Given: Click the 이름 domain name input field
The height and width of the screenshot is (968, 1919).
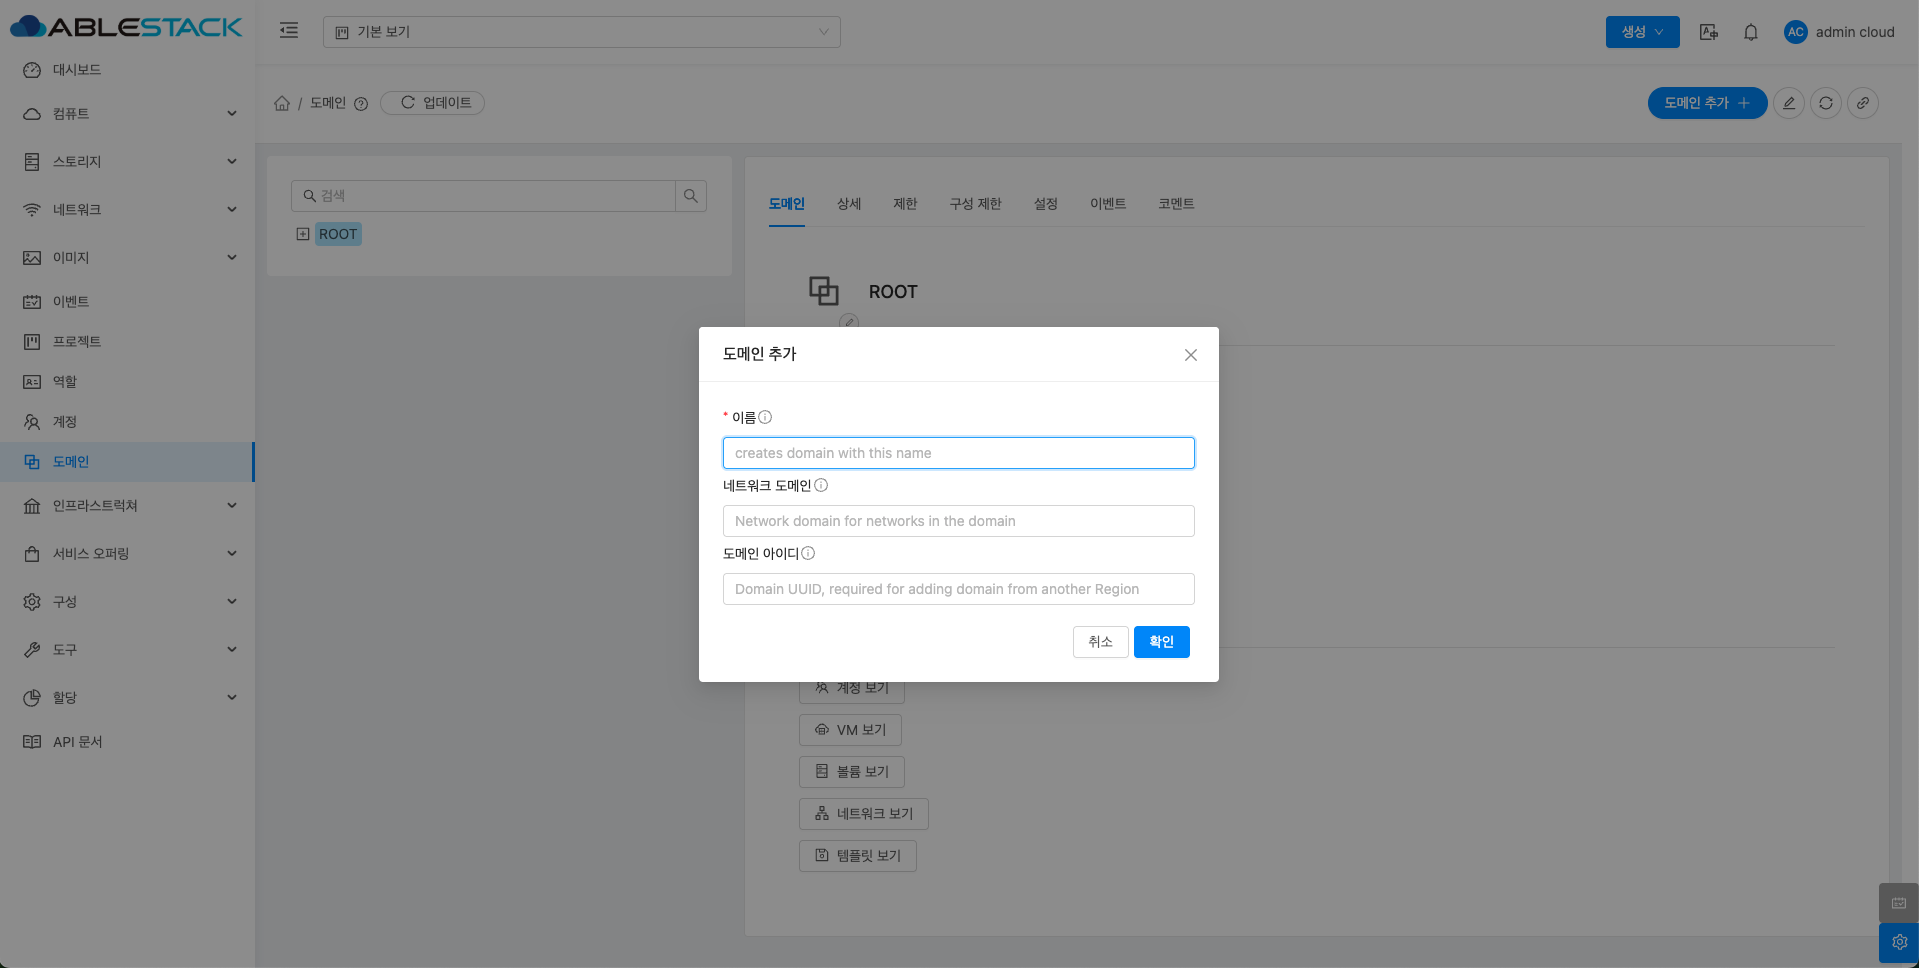Looking at the screenshot, I should tap(958, 453).
